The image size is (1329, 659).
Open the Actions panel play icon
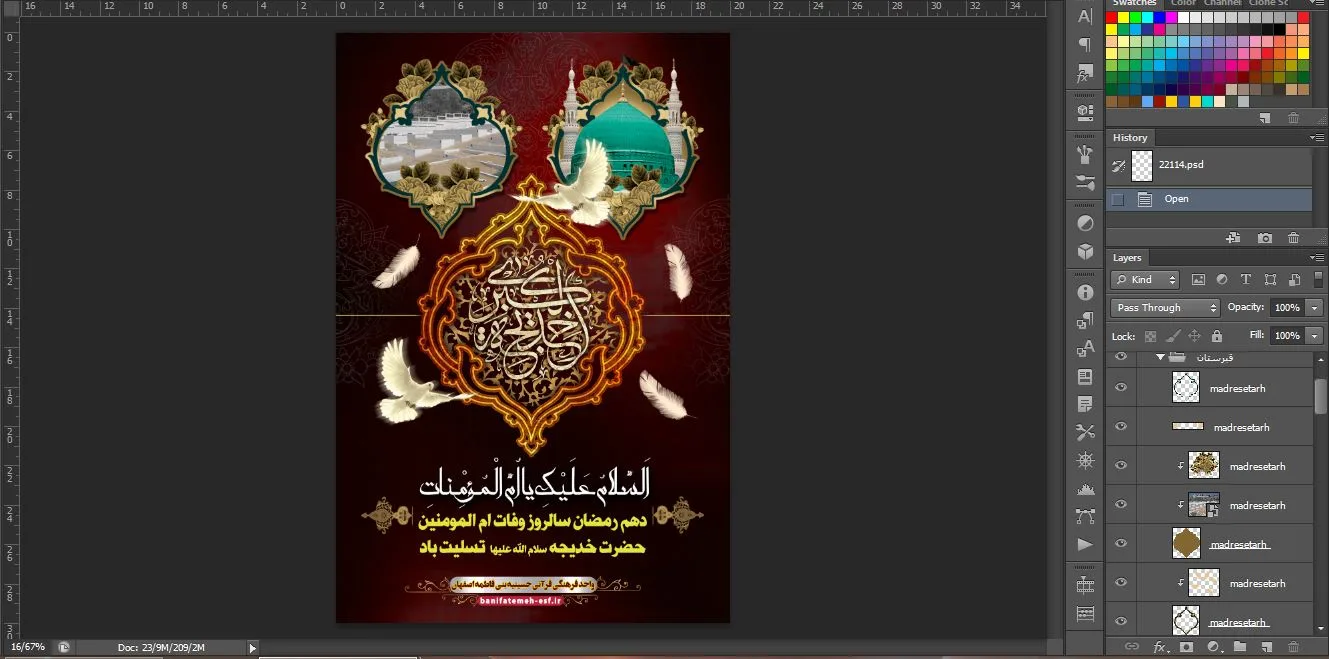coord(1085,545)
